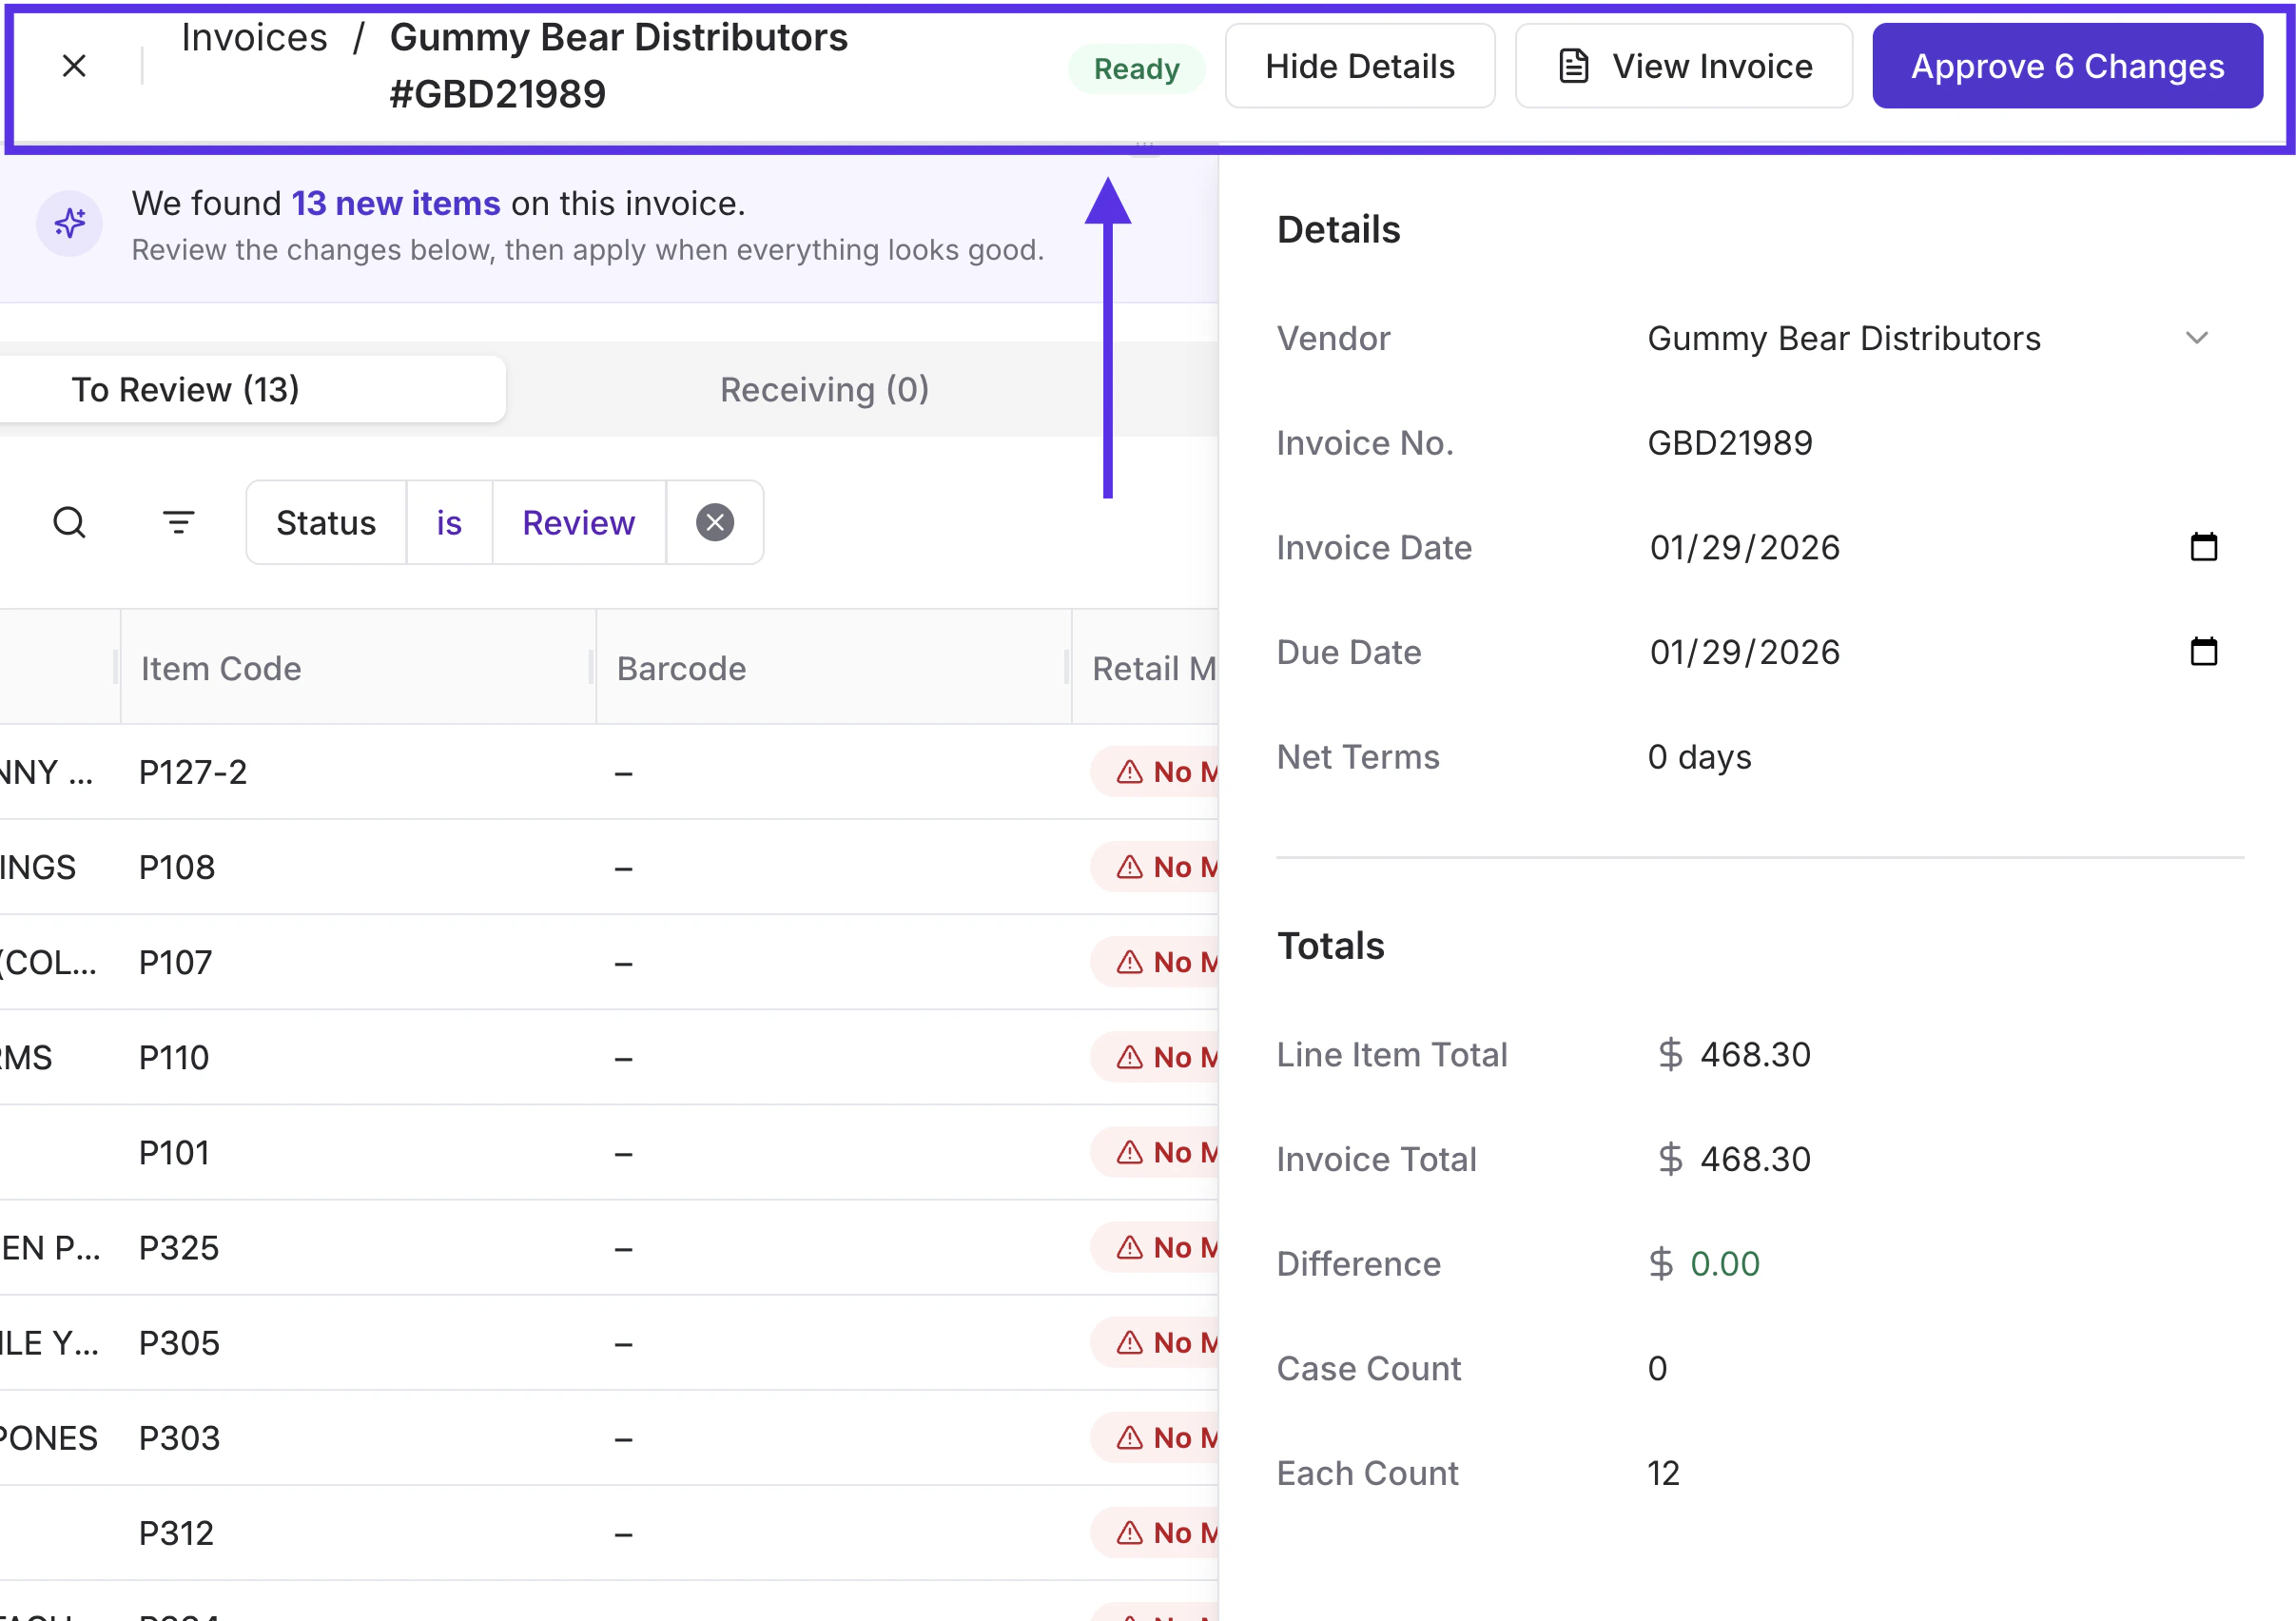
Task: Remove the Status filter with the X icon
Action: (x=714, y=522)
